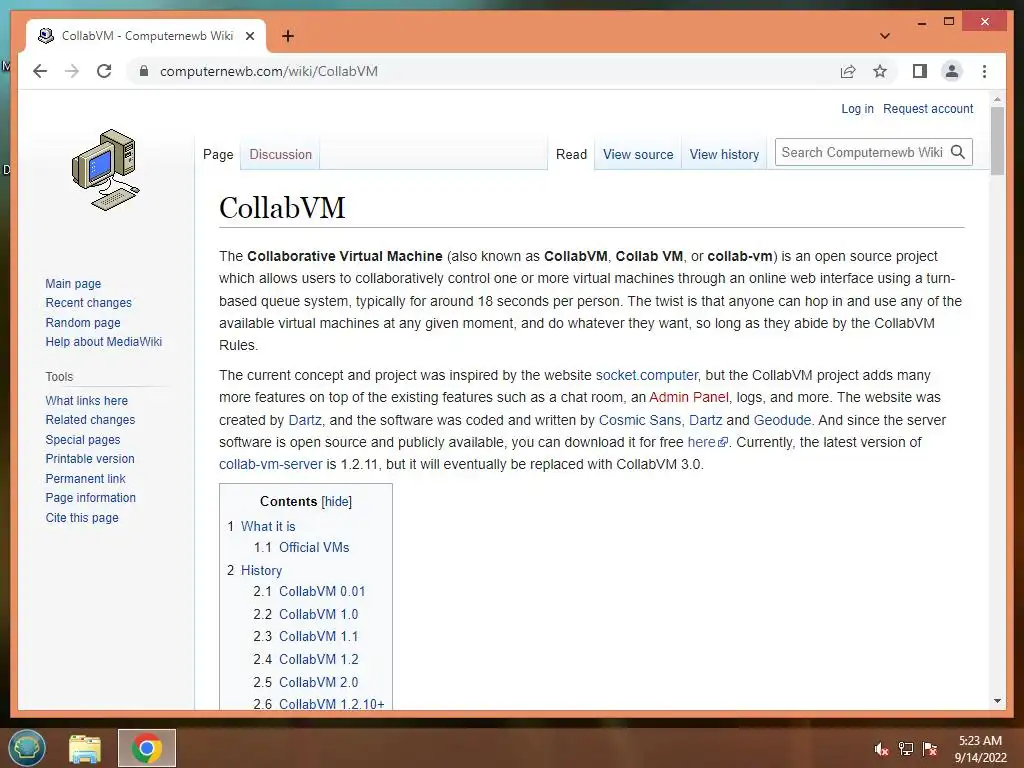Open Related changes link

click(90, 419)
